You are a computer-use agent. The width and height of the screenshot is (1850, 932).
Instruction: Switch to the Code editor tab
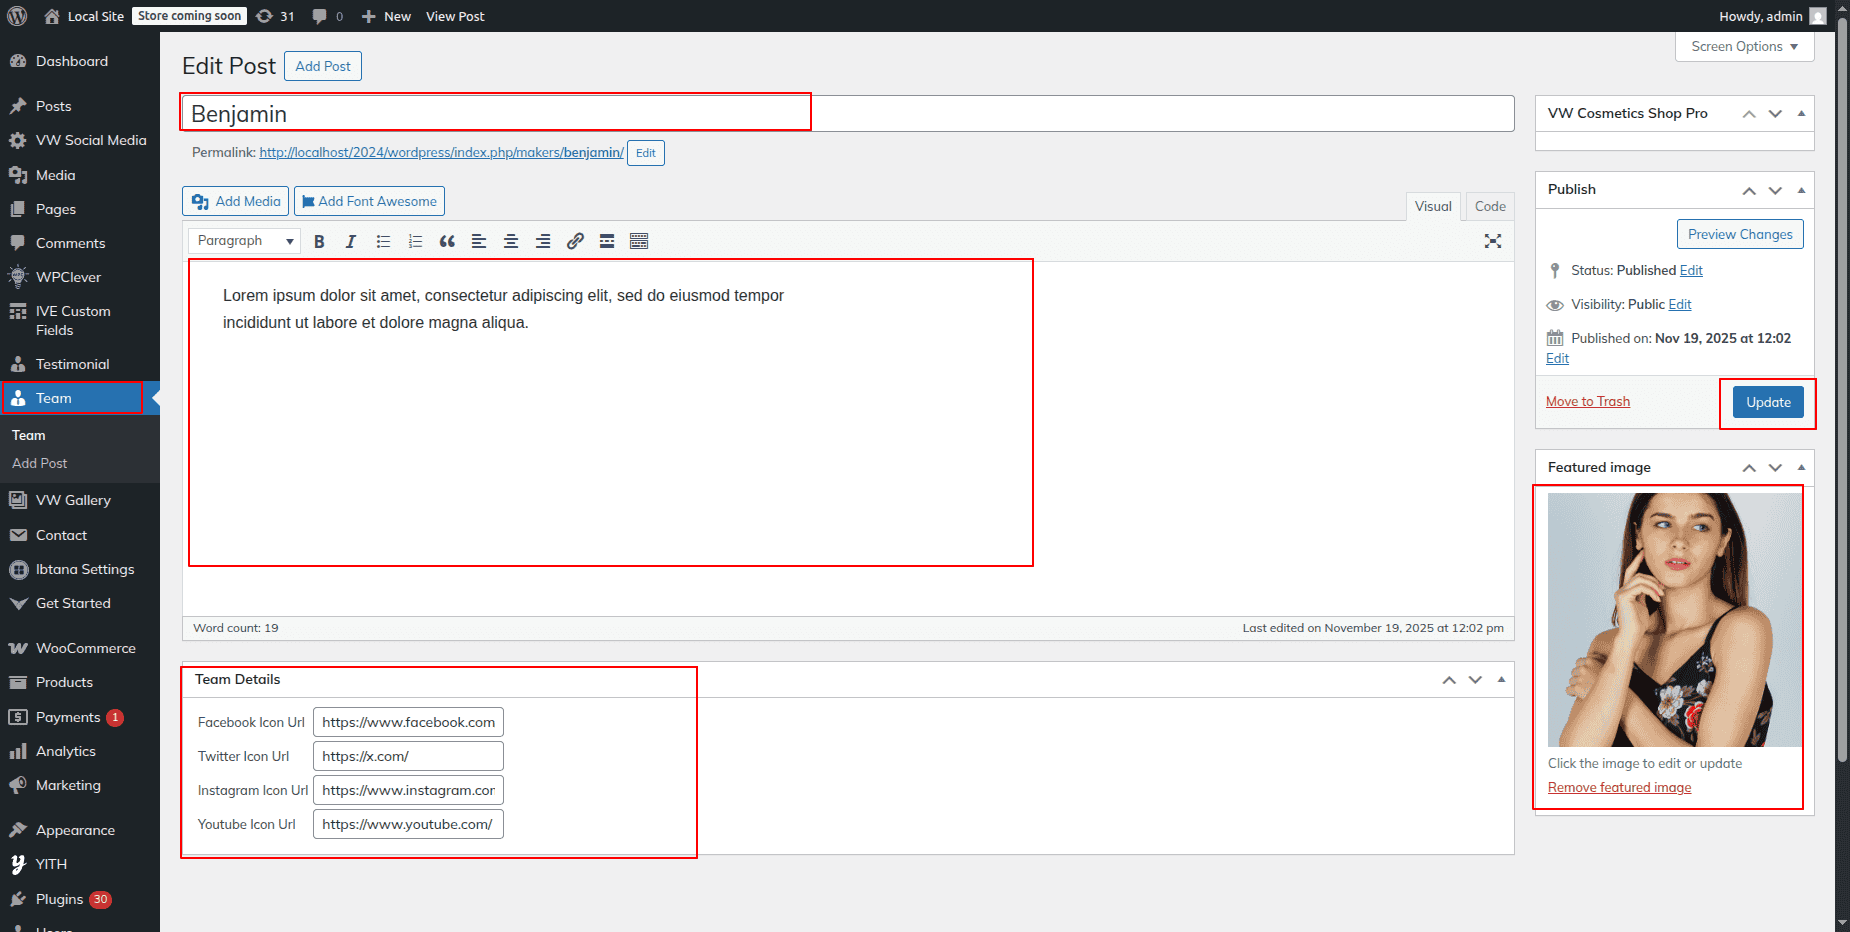coord(1489,206)
